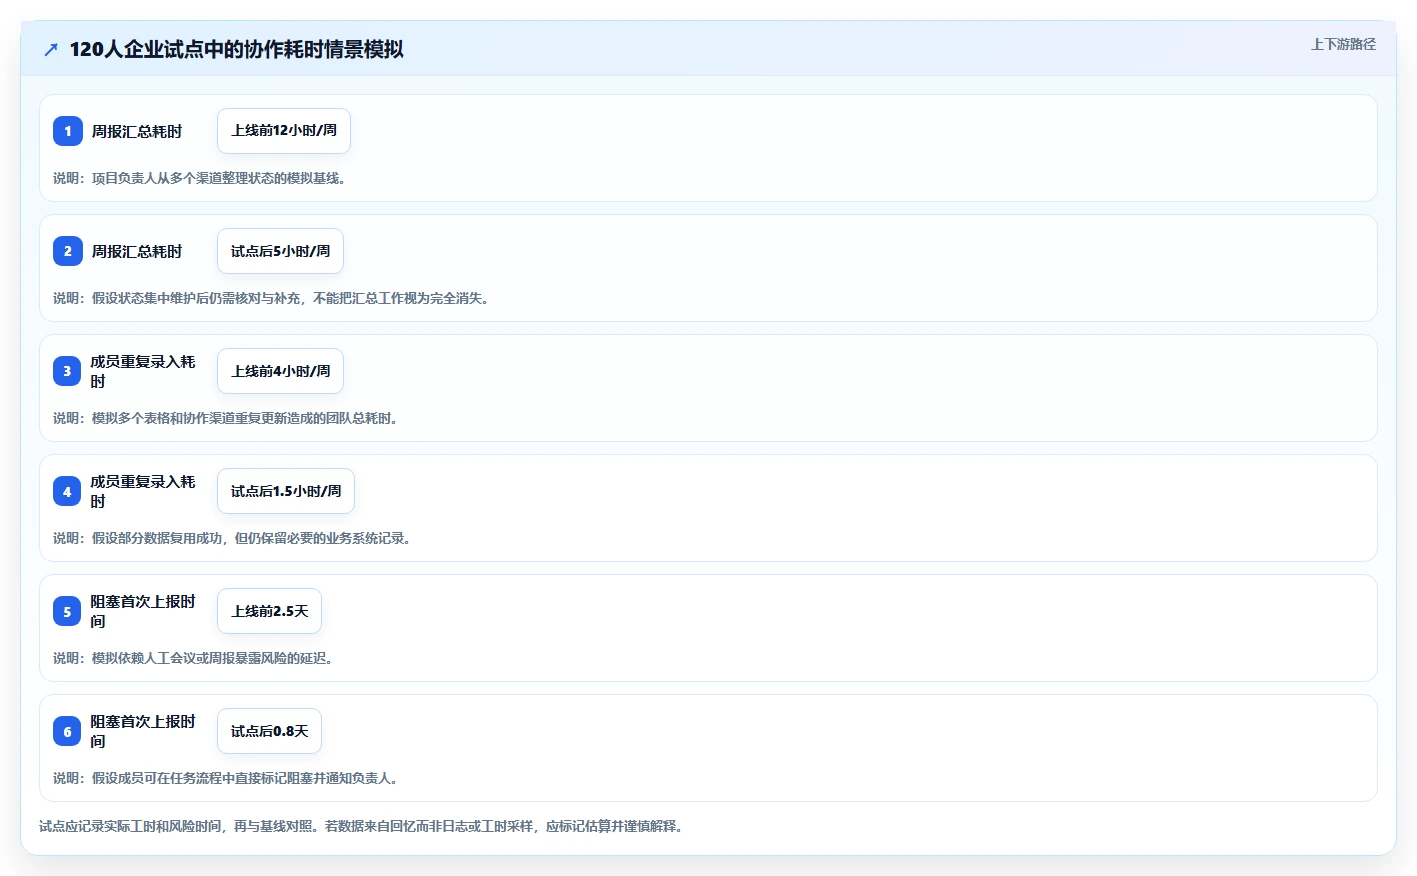This screenshot has height=876, width=1417.
Task: Click the note 模拟依赖人工会议或周报暴露风险的延迟
Action: [x=193, y=658]
